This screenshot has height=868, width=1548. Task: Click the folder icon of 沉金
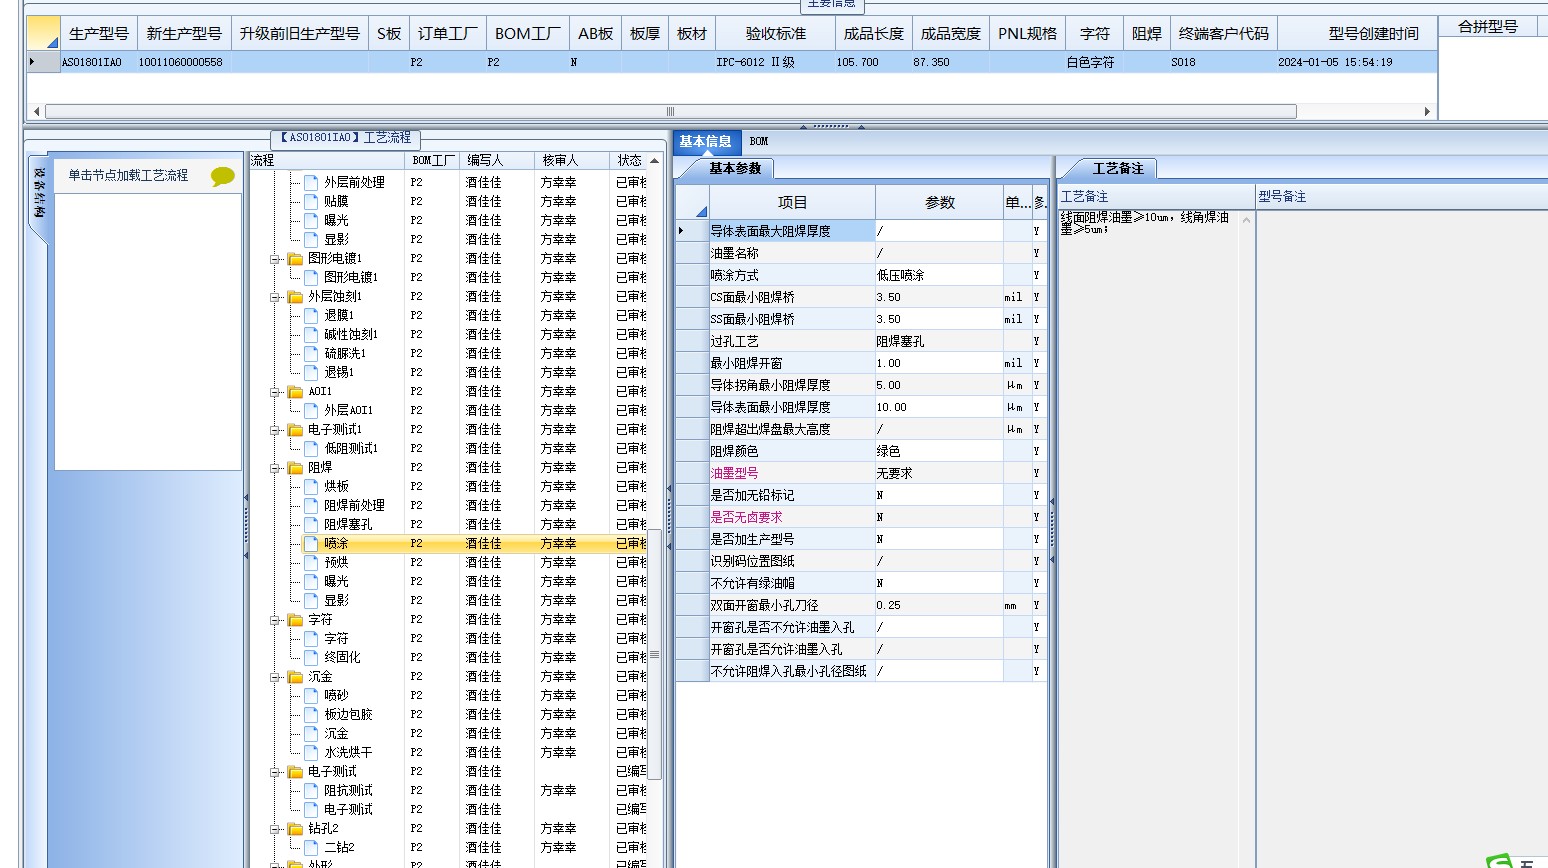295,676
